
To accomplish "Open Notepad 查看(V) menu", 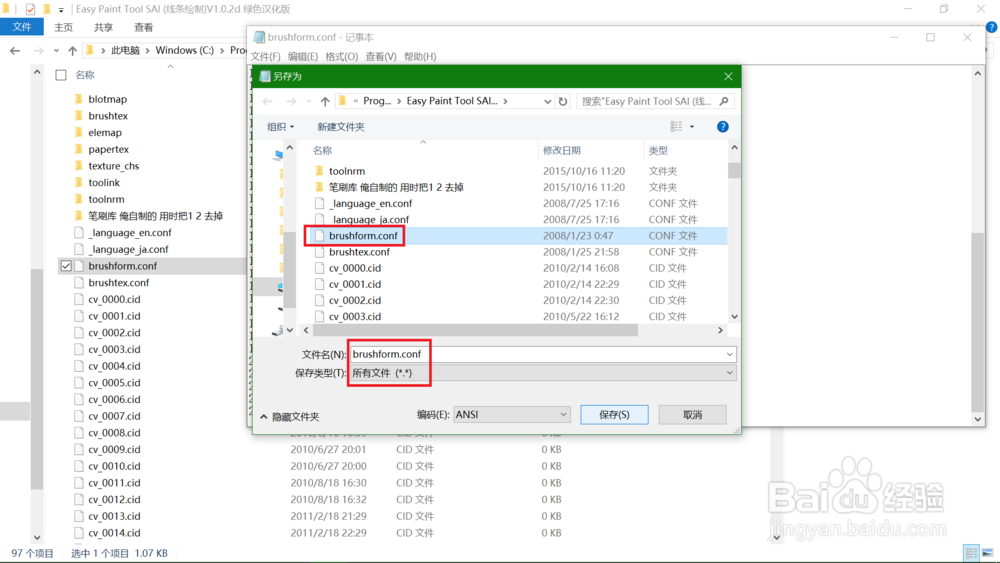I will coord(381,56).
